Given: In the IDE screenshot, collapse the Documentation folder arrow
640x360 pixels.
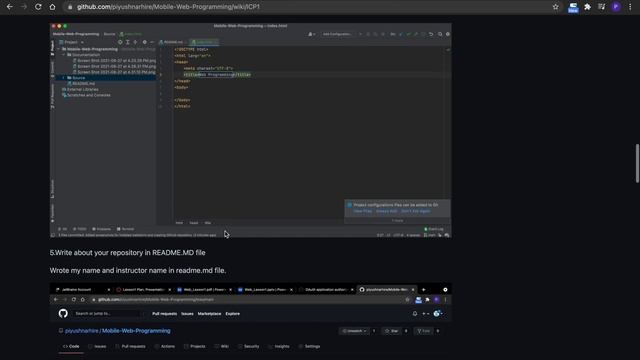Looking at the screenshot, I should click(x=64, y=55).
